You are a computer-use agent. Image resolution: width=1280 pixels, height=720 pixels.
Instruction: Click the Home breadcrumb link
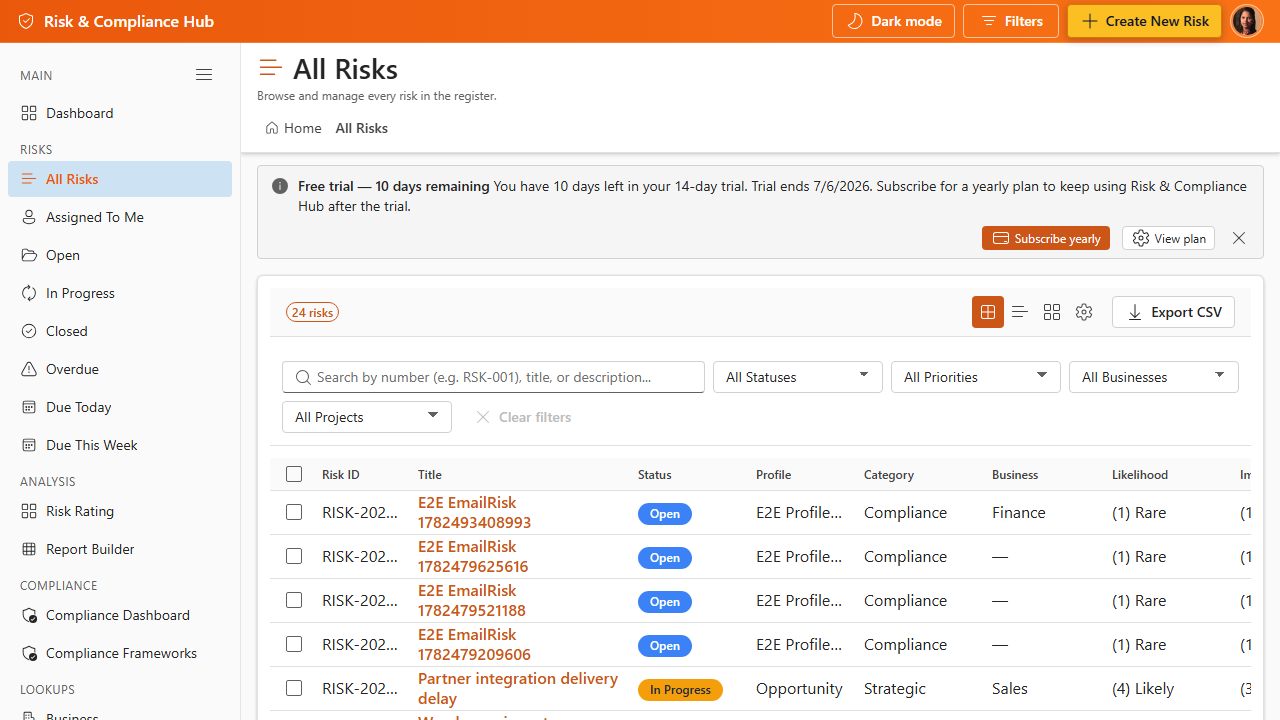tap(293, 128)
